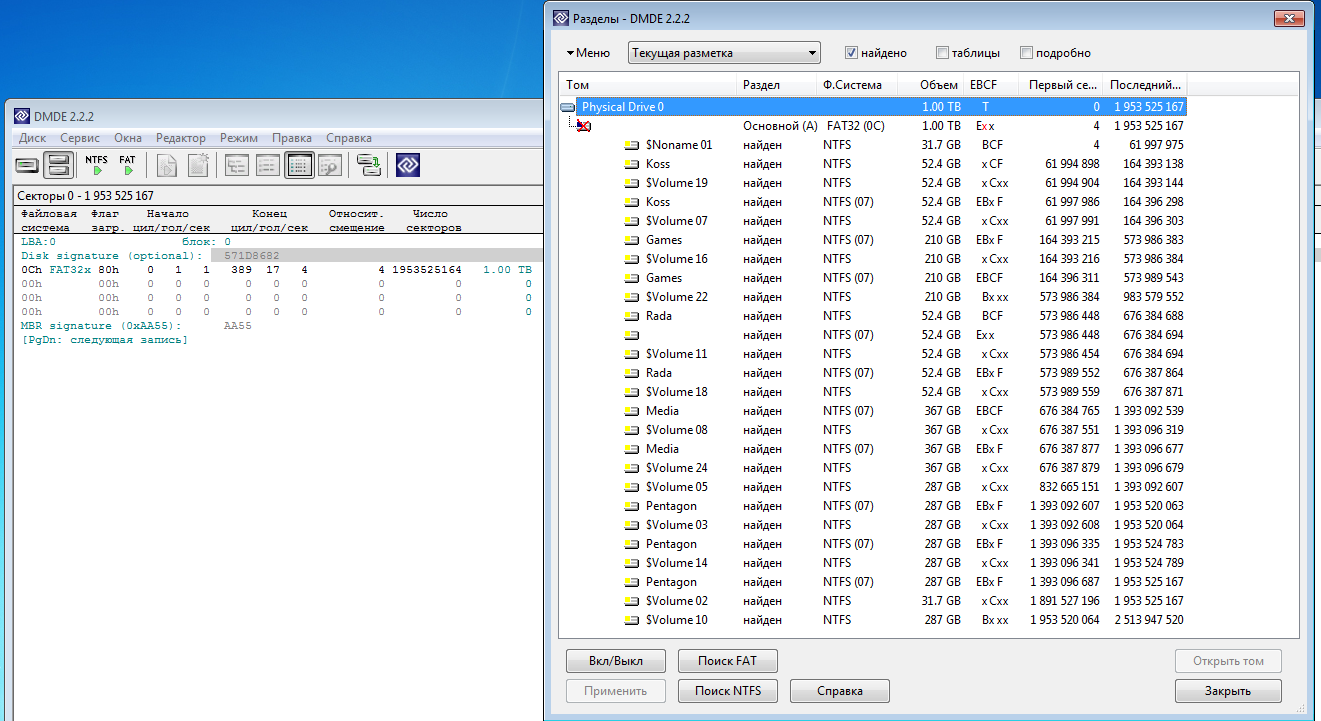
Task: Click the 'Справка' button in Partitions dialog
Action: pos(840,691)
